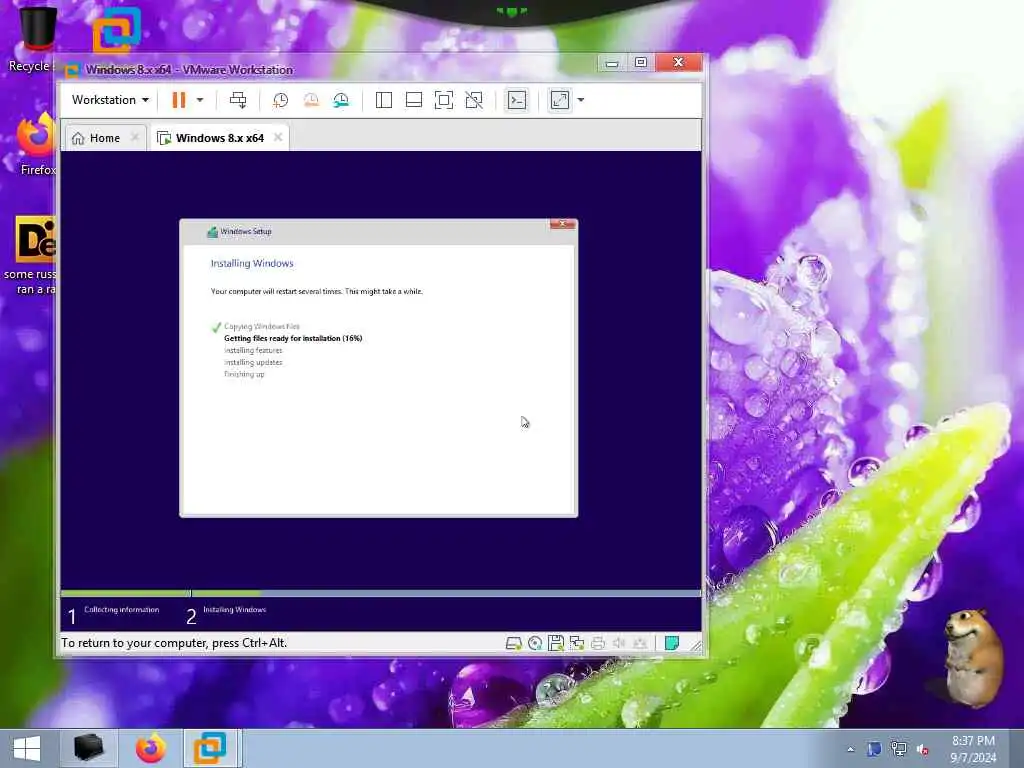Screen dimensions: 1024x768
Task: Select the VMware Workstation desktop shortcut
Action: (117, 29)
